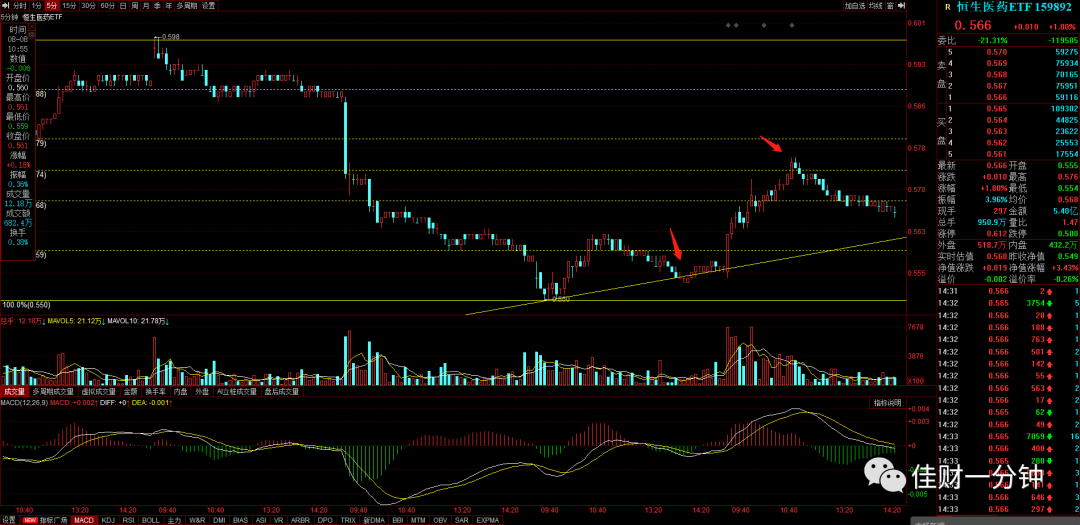Open the info box settings icon

click(x=32, y=34)
